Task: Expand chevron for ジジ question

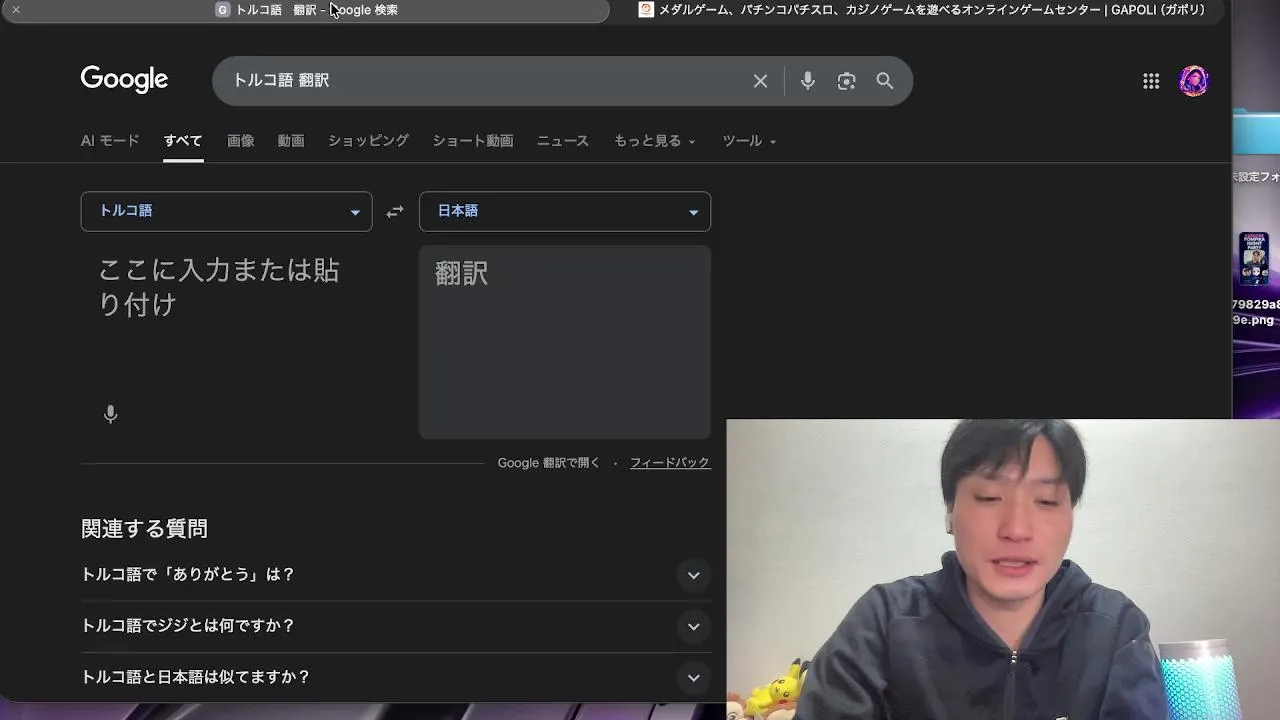Action: pyautogui.click(x=693, y=626)
